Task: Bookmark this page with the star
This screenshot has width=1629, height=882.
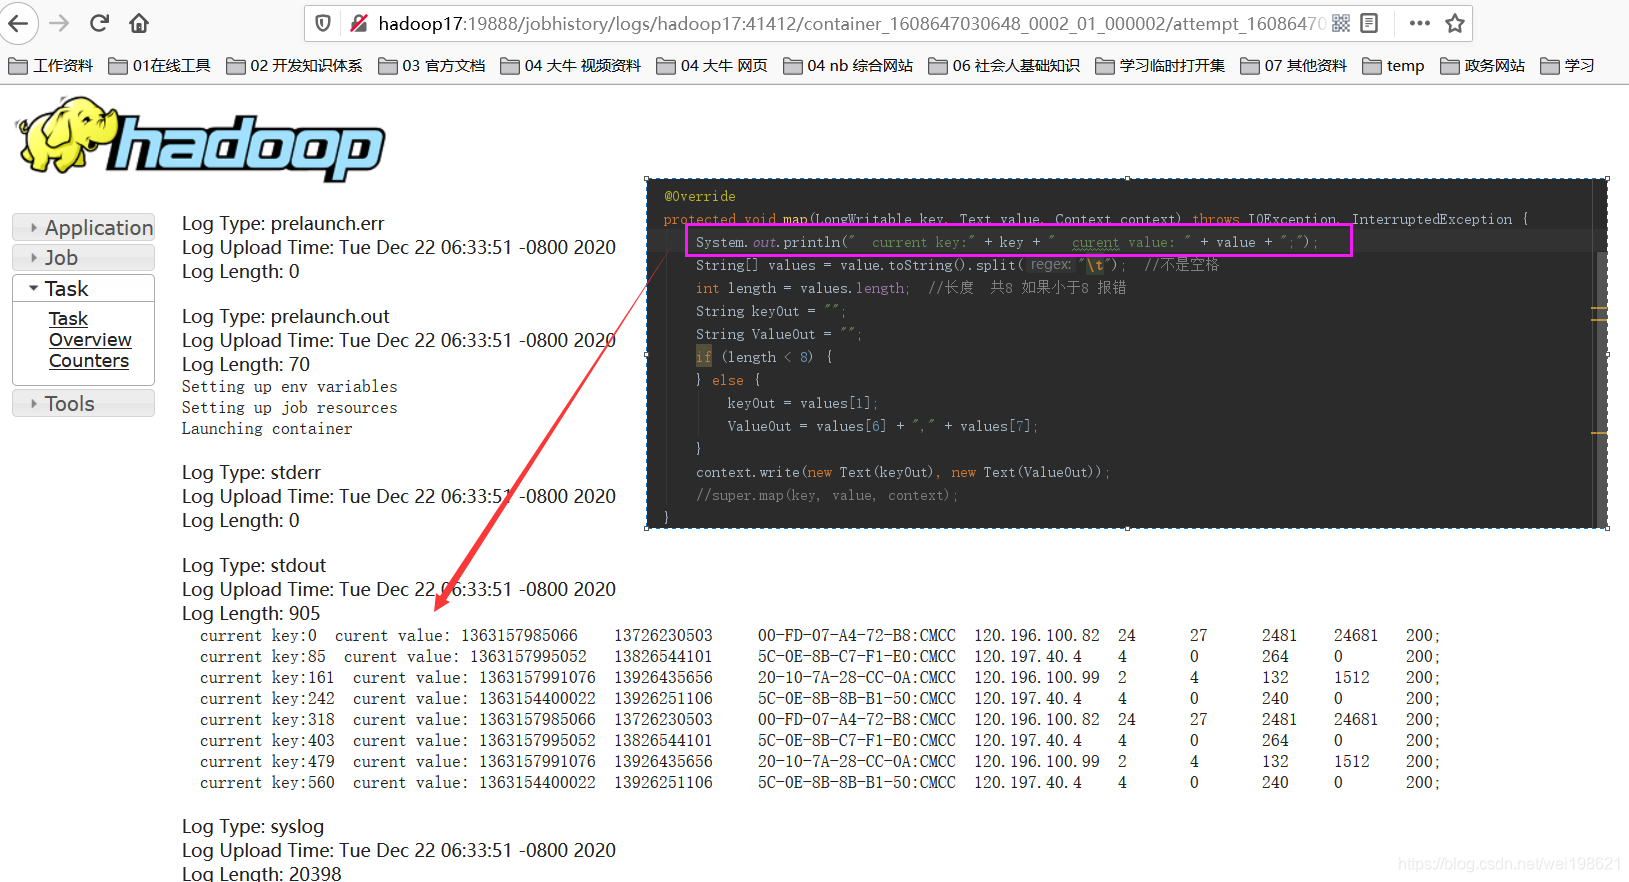Action: [x=1455, y=23]
